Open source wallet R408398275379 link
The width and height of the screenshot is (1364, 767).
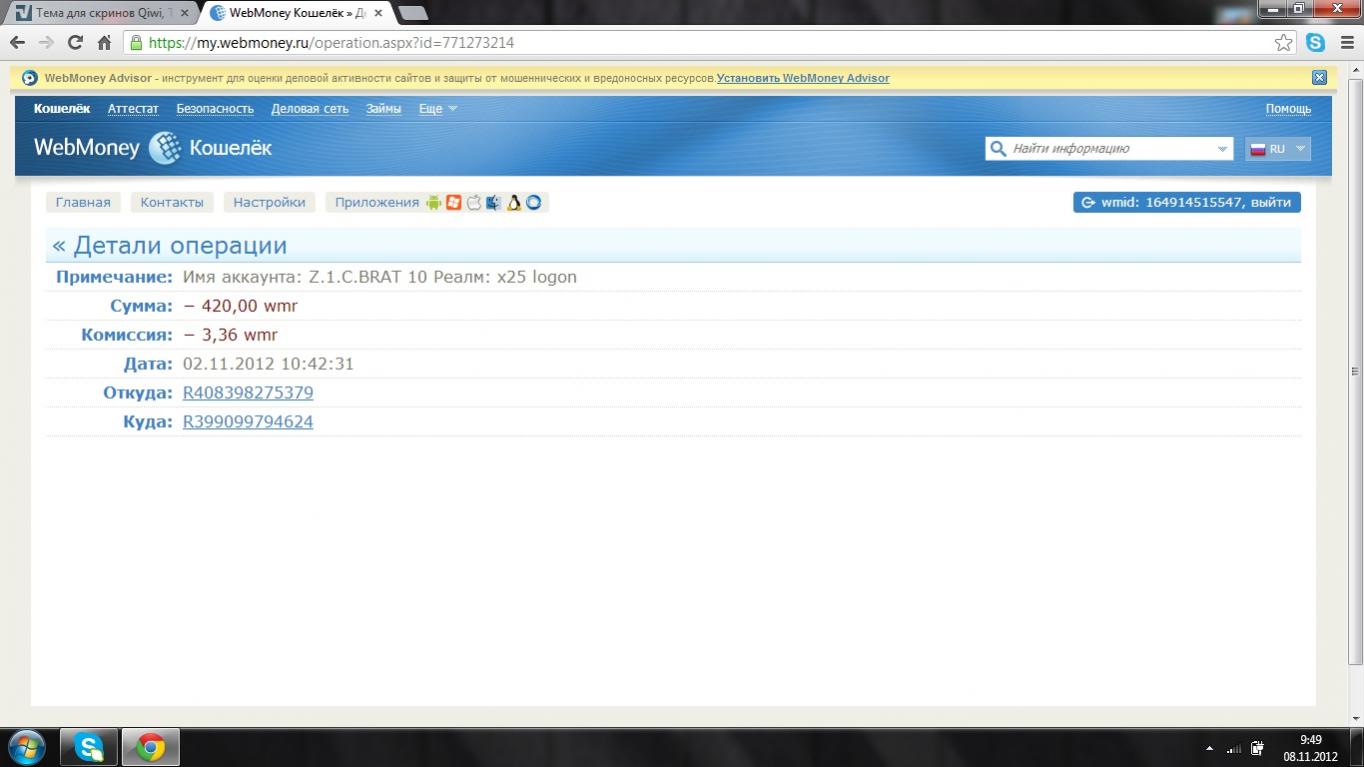pos(248,393)
